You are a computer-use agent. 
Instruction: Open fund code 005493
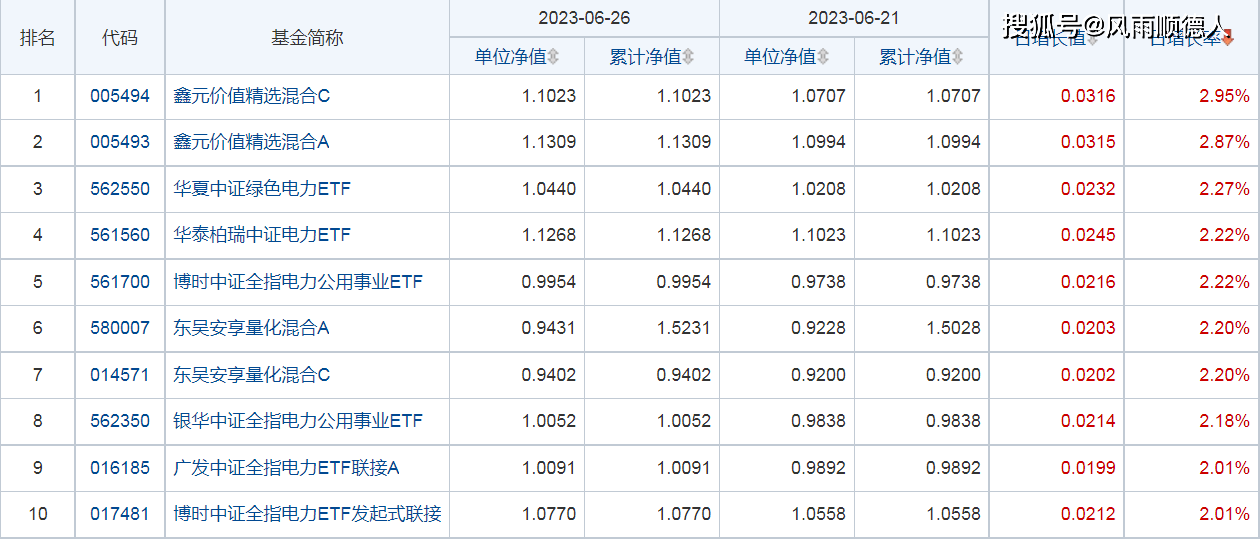[120, 142]
